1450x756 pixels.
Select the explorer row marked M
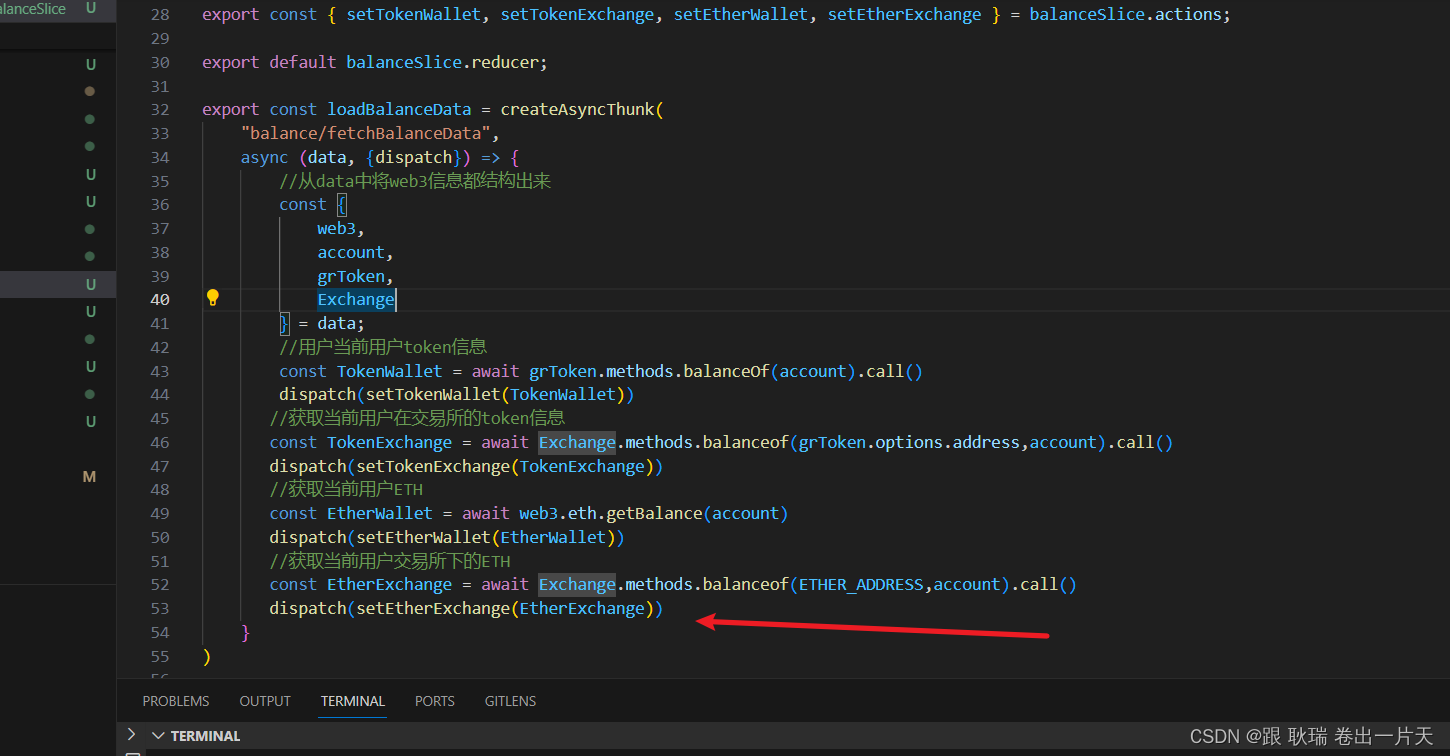pyautogui.click(x=58, y=477)
